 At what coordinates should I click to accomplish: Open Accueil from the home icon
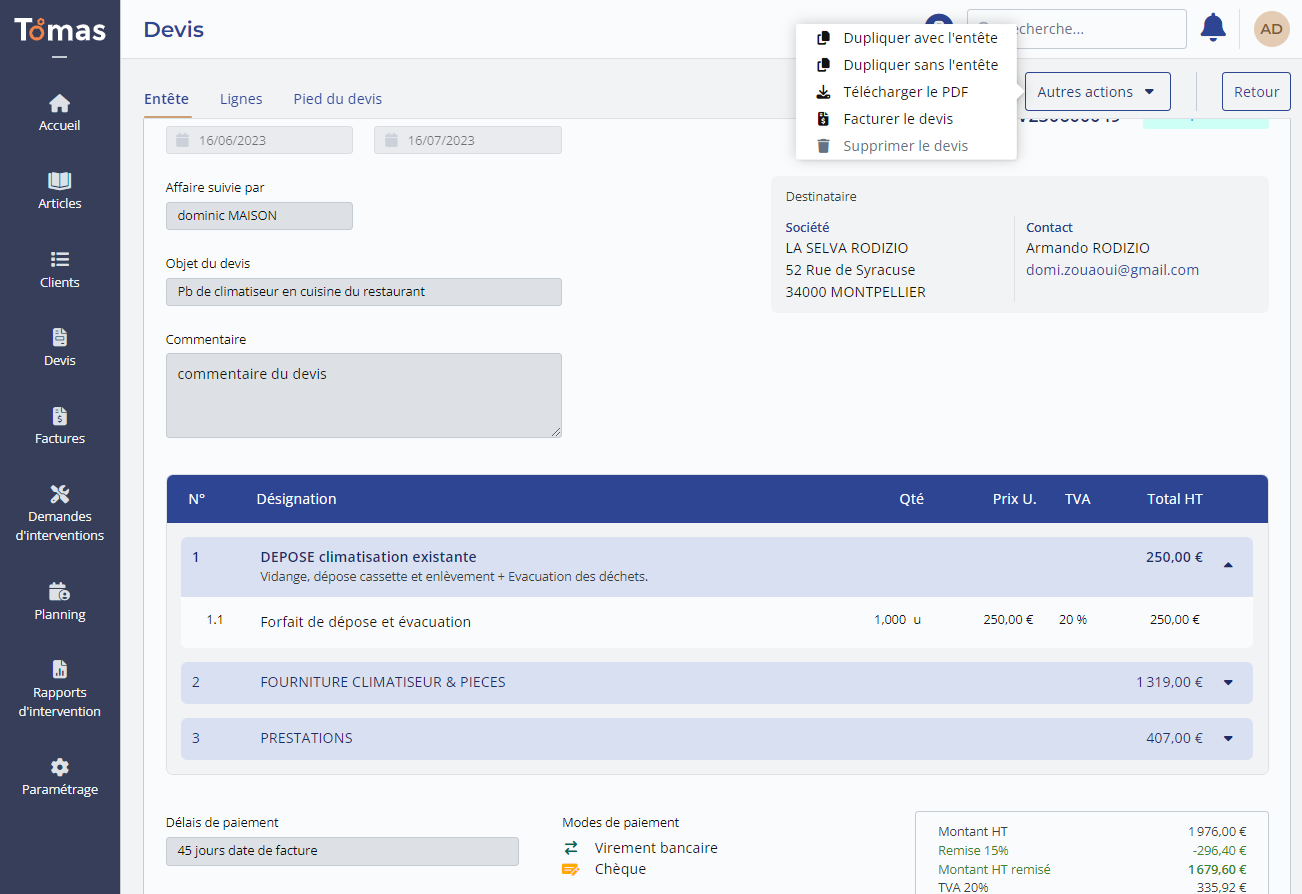(x=60, y=103)
